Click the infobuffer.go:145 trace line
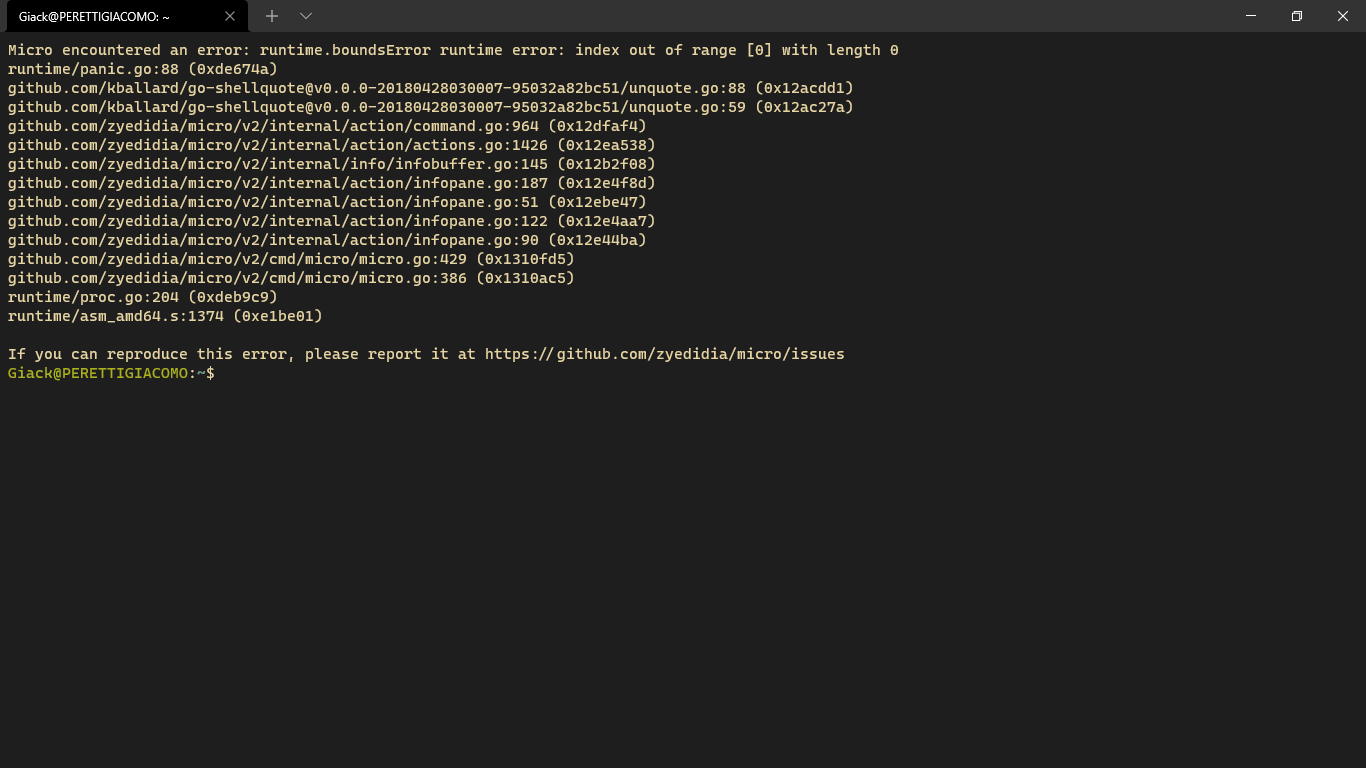Screen dimensions: 1366x768 point(330,164)
